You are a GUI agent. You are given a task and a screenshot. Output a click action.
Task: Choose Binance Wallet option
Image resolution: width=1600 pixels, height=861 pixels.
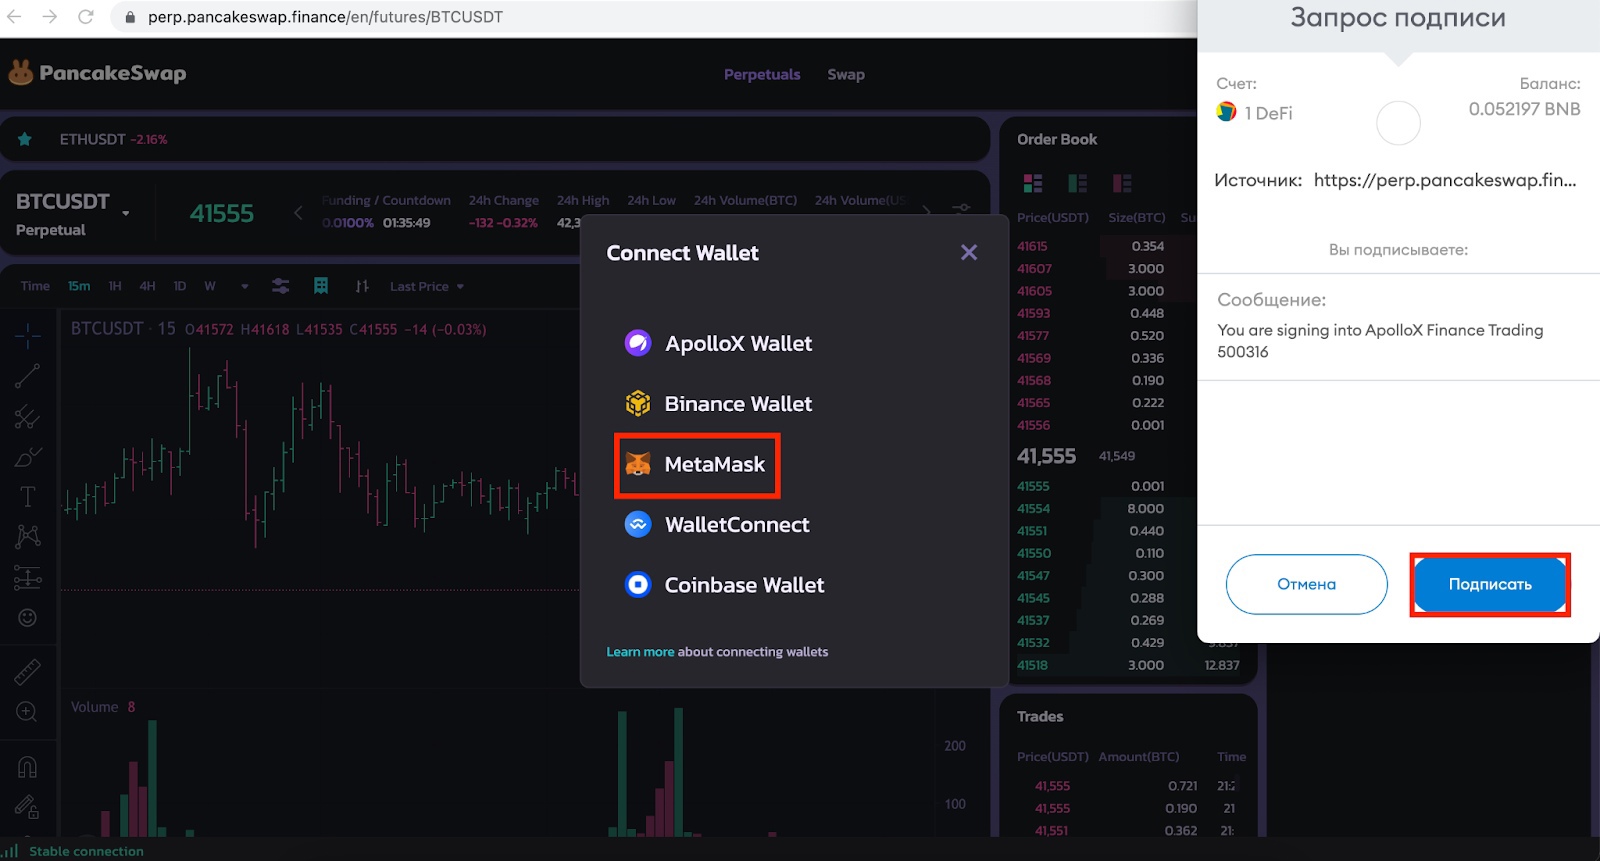click(x=718, y=403)
